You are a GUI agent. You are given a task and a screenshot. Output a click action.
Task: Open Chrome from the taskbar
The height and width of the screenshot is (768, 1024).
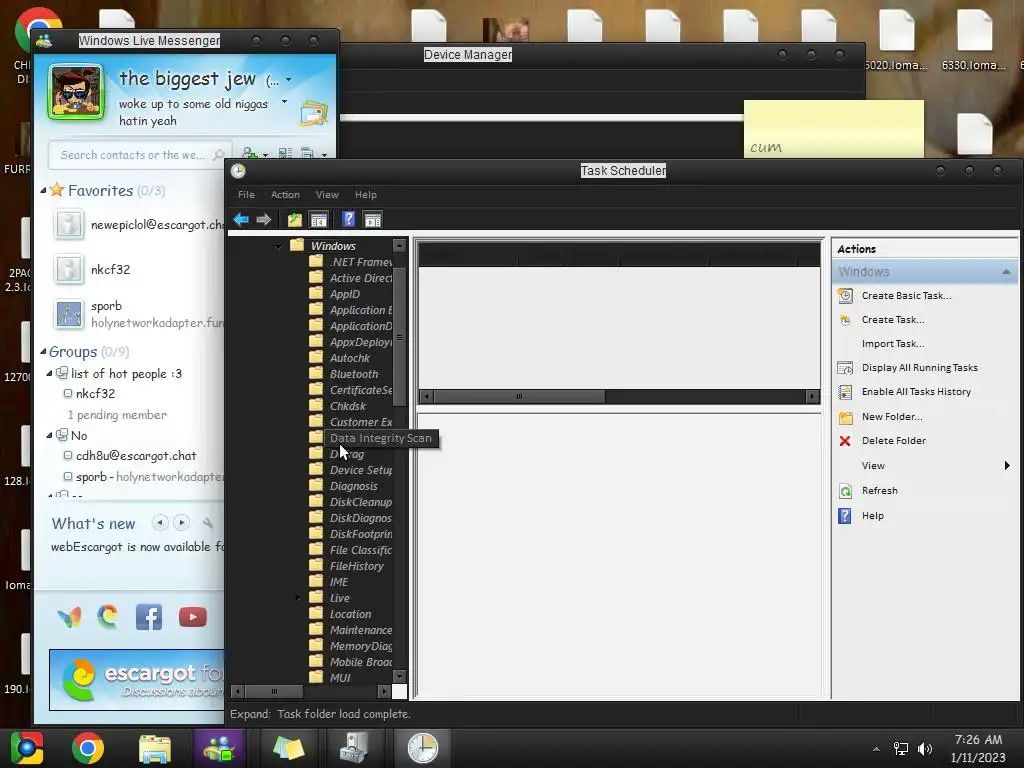(x=88, y=748)
